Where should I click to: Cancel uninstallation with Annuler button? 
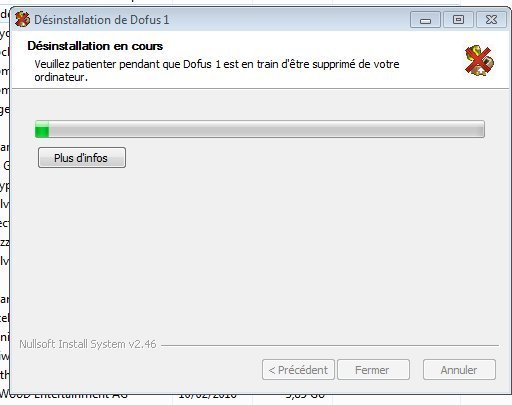[459, 370]
